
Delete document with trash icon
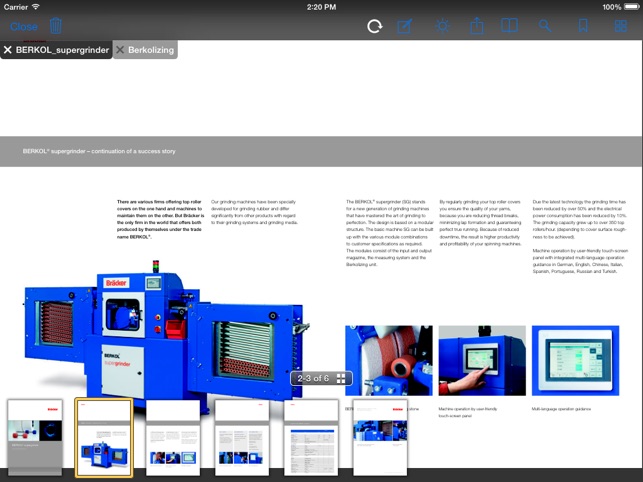(x=56, y=26)
